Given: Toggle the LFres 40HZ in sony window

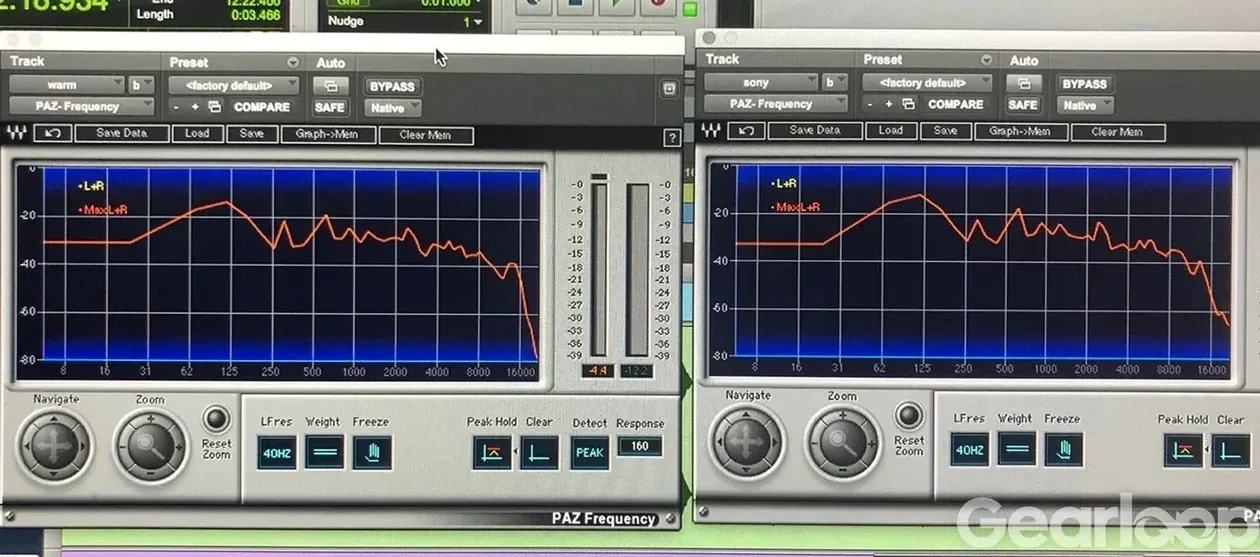Looking at the screenshot, I should pos(969,449).
